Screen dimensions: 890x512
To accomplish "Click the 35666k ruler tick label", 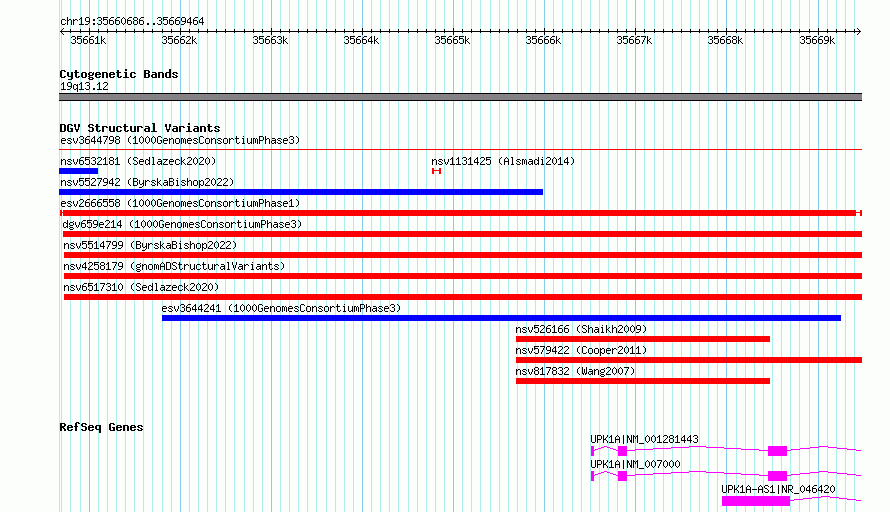I will point(543,40).
